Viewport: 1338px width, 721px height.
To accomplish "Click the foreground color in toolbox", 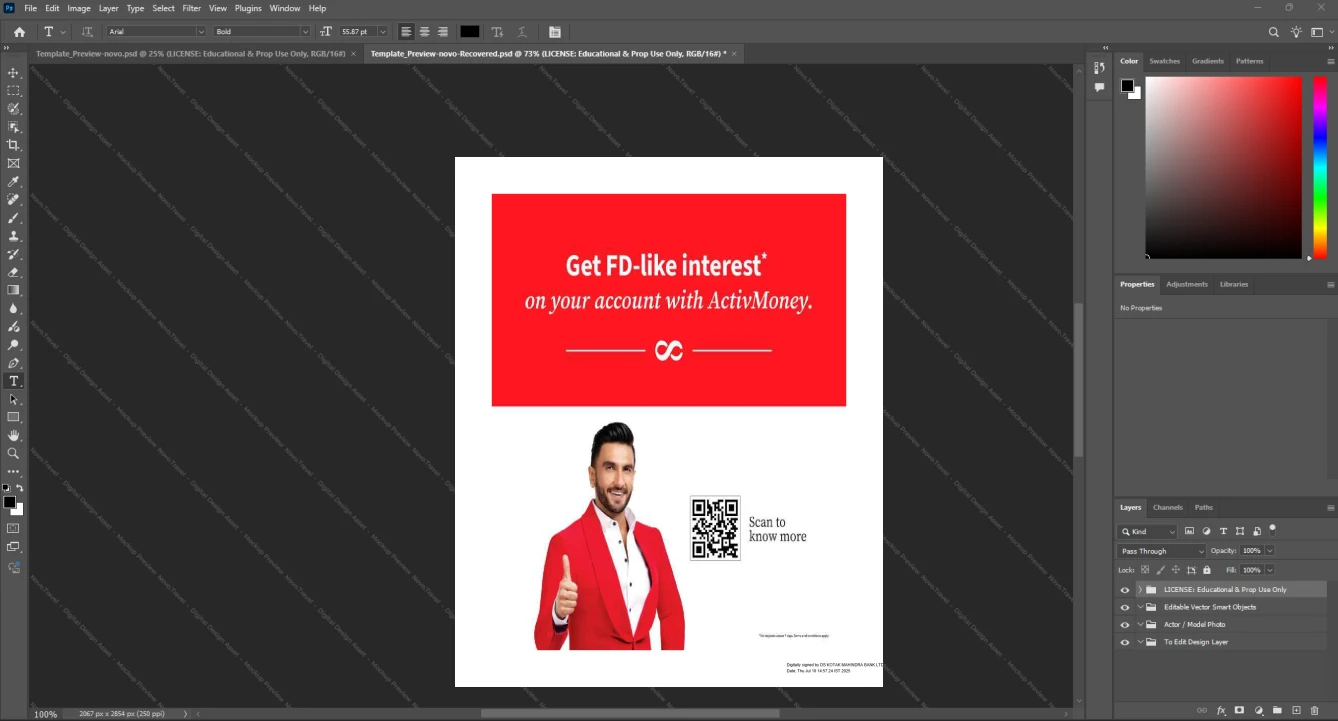I will pyautogui.click(x=9, y=502).
